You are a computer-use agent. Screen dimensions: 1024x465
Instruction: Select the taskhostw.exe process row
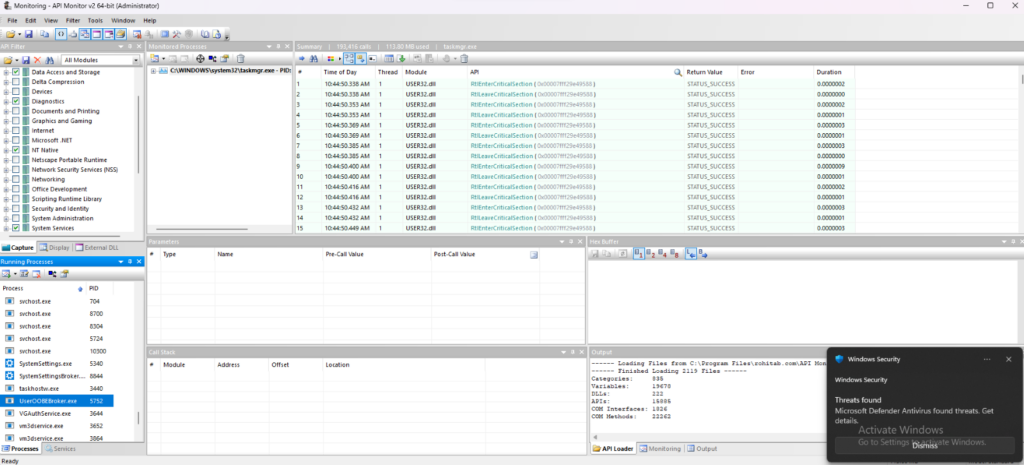pos(57,389)
